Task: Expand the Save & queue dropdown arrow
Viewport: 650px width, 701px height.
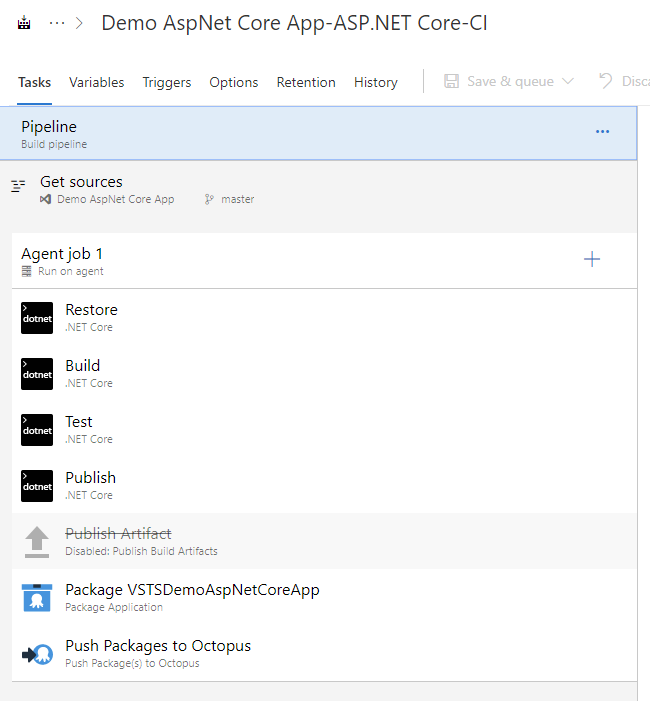Action: click(x=567, y=81)
